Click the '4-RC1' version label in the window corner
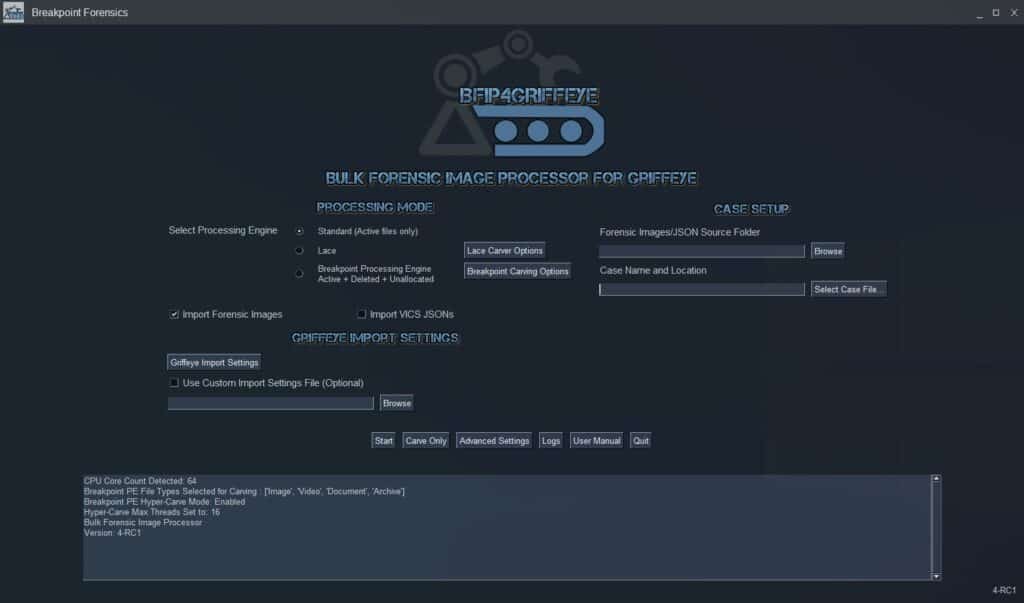1024x603 pixels. pos(1004,591)
